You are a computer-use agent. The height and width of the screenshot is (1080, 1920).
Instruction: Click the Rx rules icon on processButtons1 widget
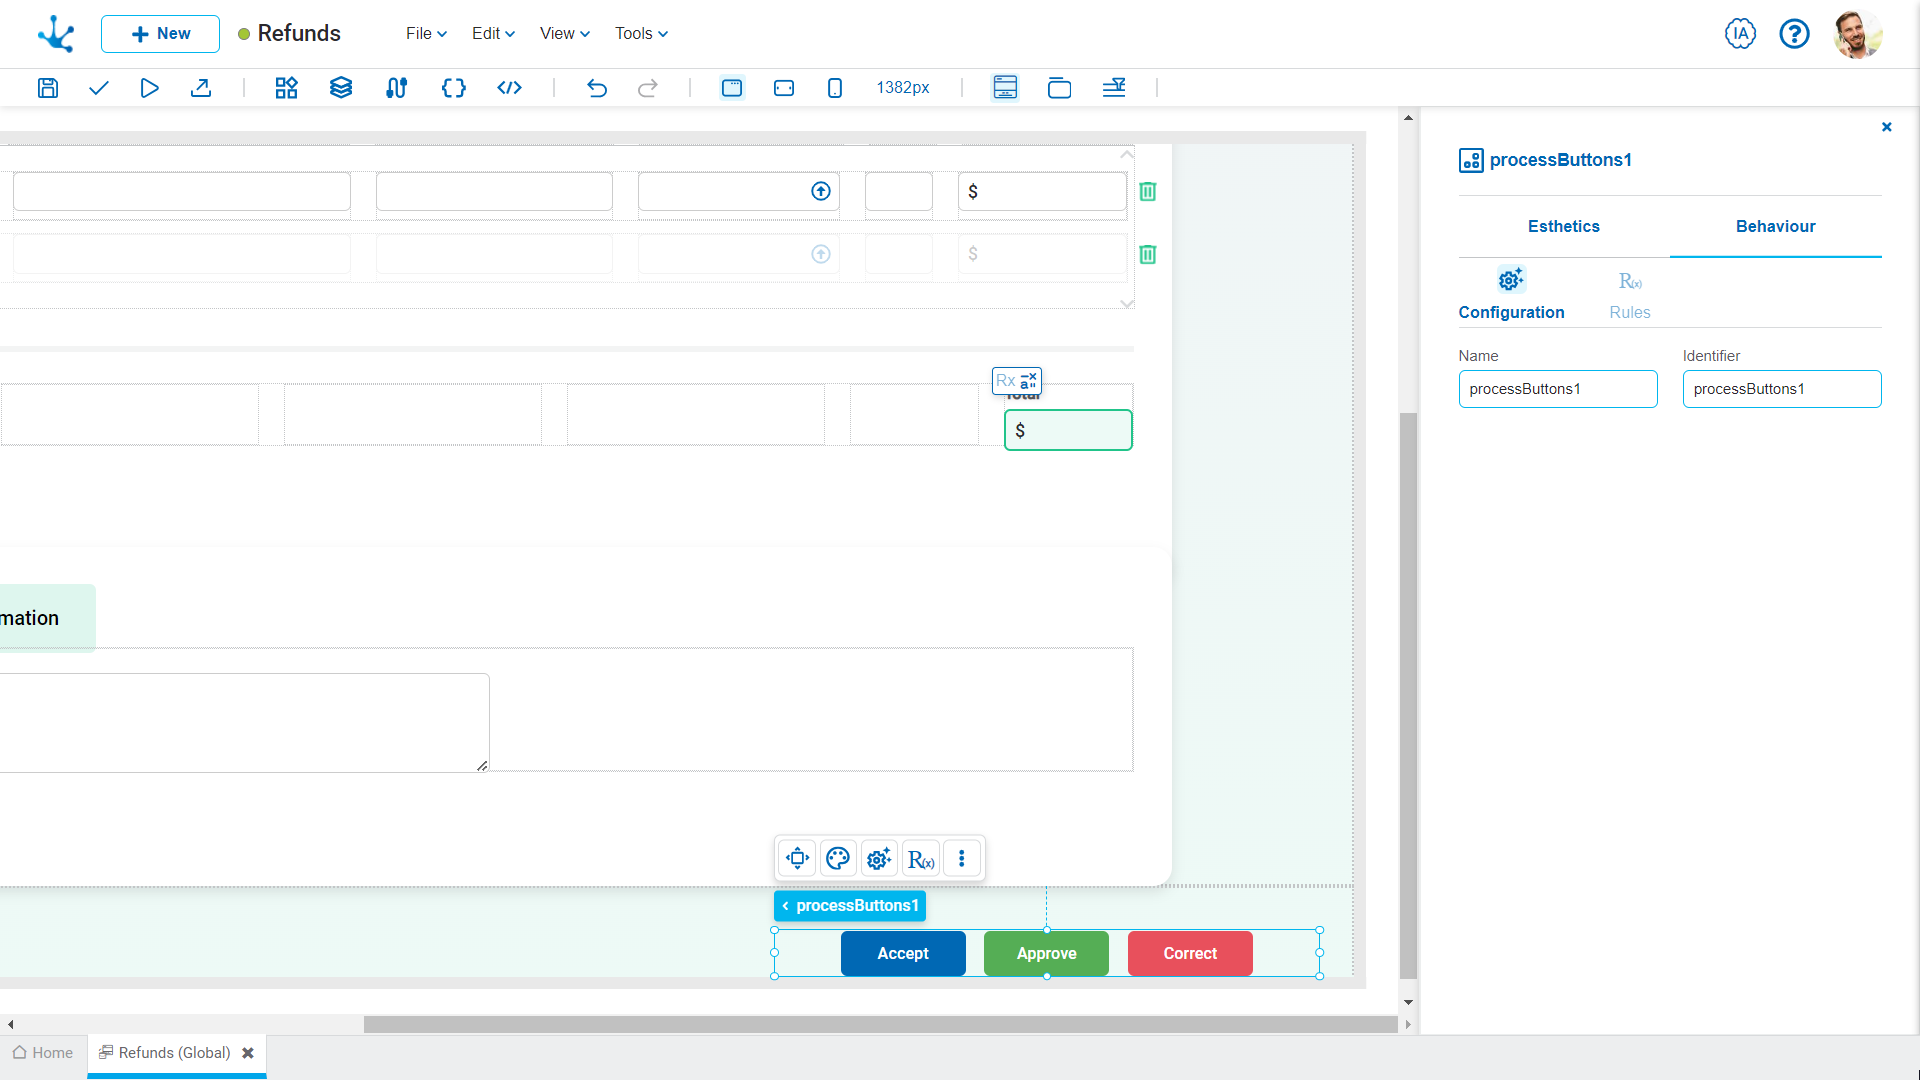920,858
